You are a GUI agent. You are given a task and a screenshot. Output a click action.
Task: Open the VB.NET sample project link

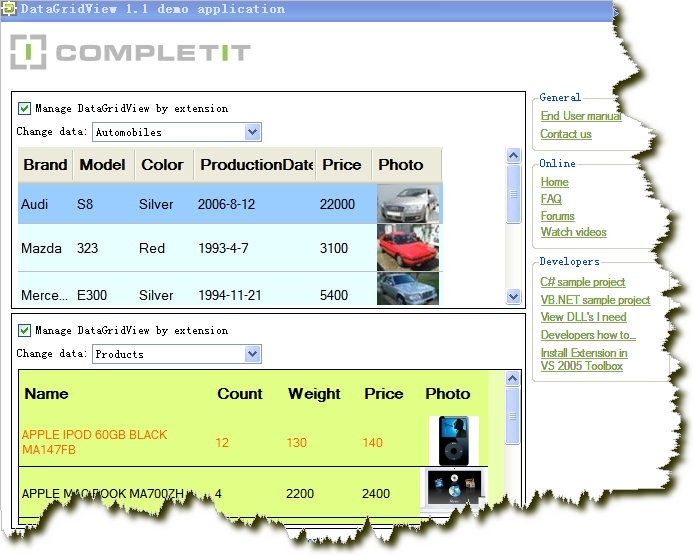(595, 300)
